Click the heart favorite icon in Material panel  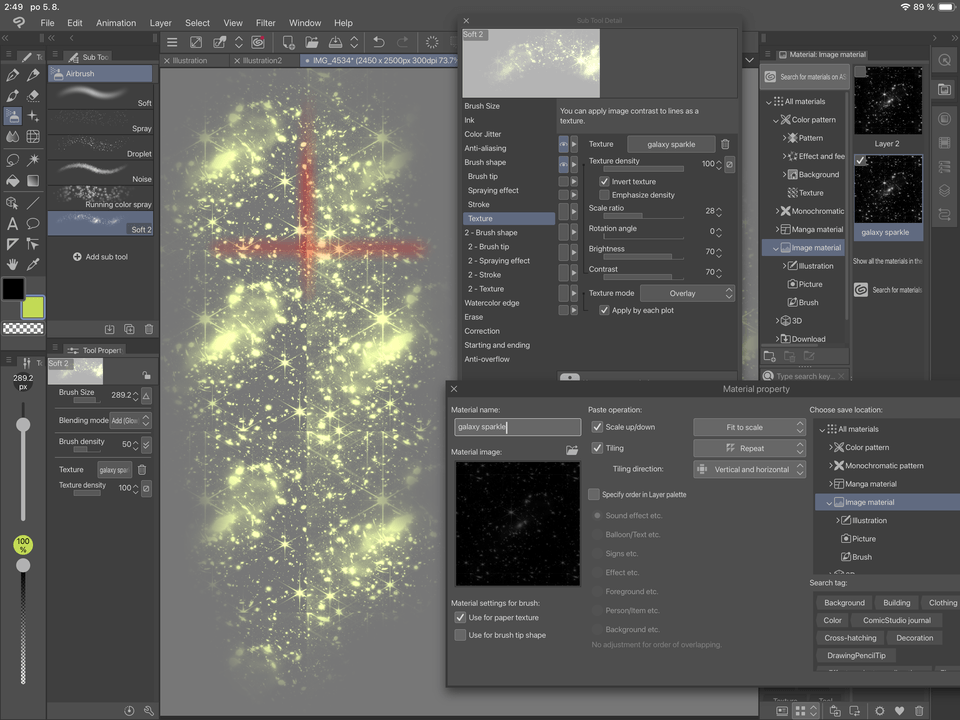[899, 711]
